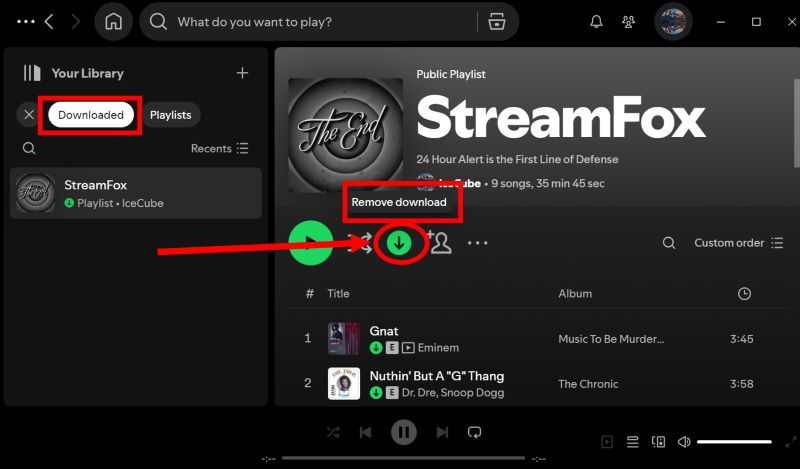Image resolution: width=800 pixels, height=469 pixels.
Task: Play the StreamFox playlist
Action: pyautogui.click(x=310, y=243)
